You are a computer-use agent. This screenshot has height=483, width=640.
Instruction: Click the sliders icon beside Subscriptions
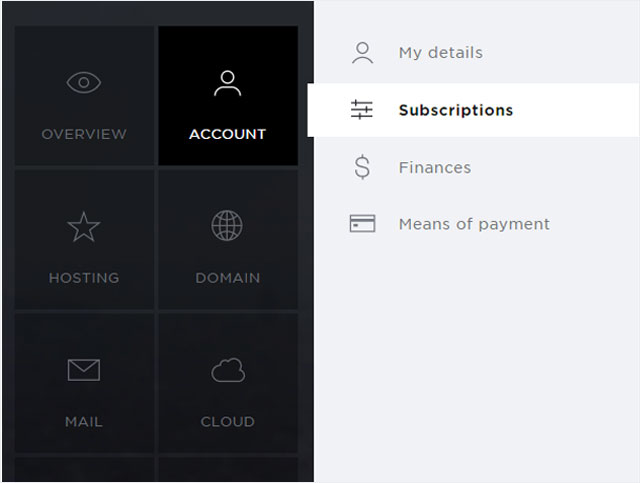(x=362, y=110)
